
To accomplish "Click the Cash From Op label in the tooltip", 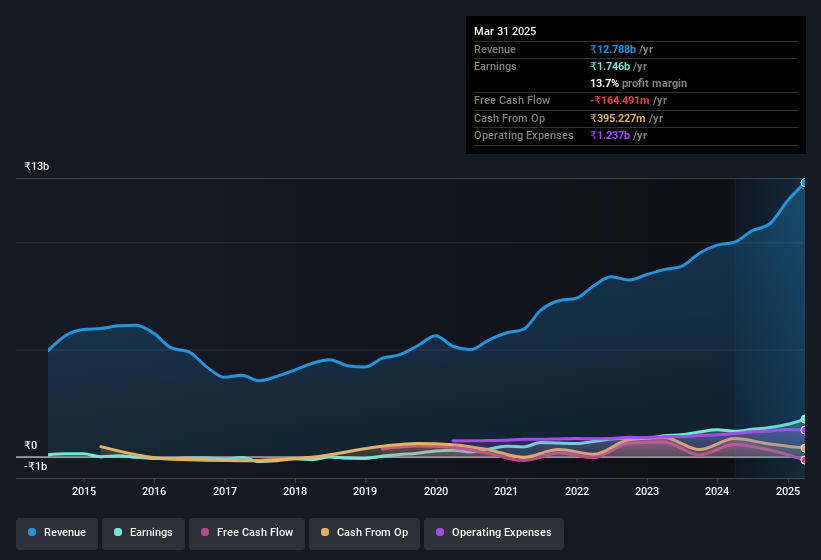I will 509,118.
